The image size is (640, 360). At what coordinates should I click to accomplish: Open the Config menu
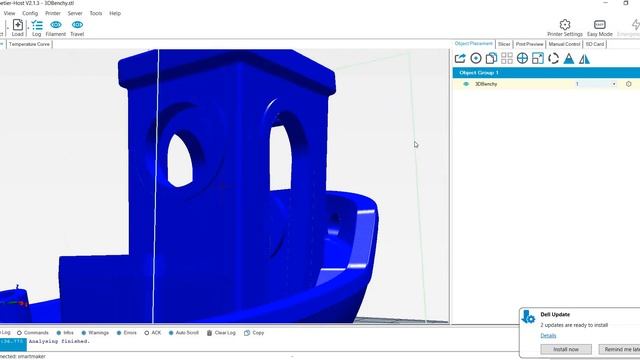(30, 13)
